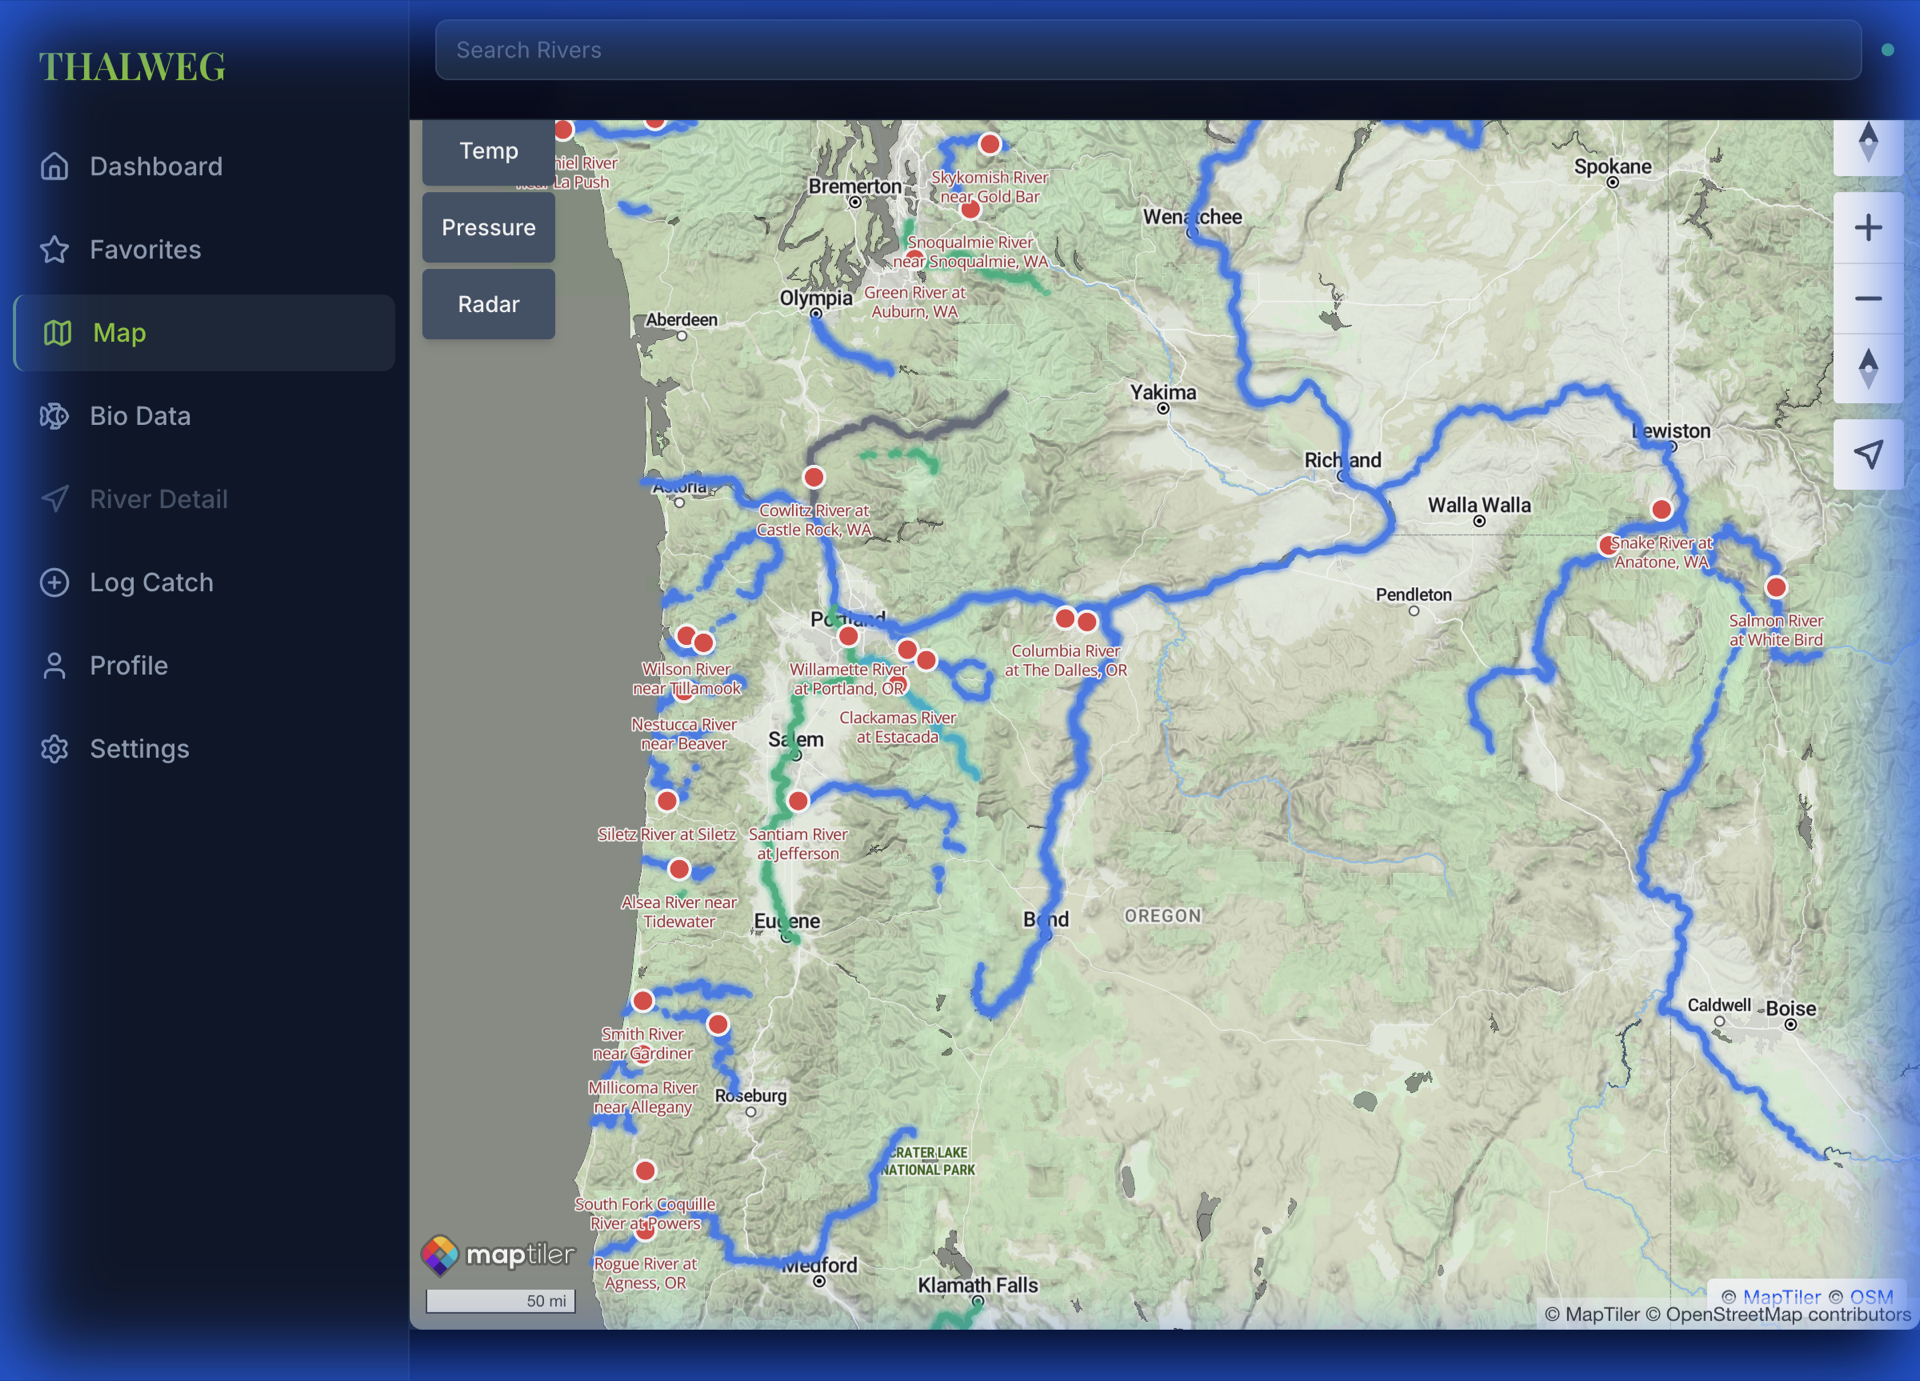
Task: Open the Profile section
Action: (x=128, y=665)
